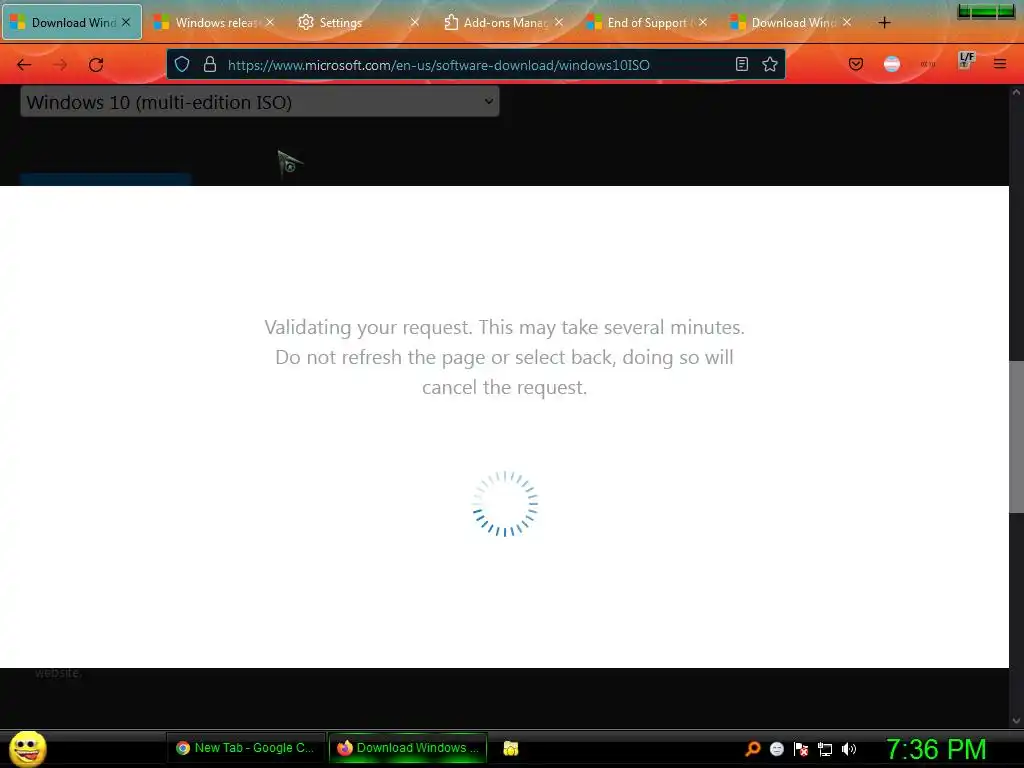The width and height of the screenshot is (1024, 768).
Task: Open the L/F extension icon
Action: point(966,60)
